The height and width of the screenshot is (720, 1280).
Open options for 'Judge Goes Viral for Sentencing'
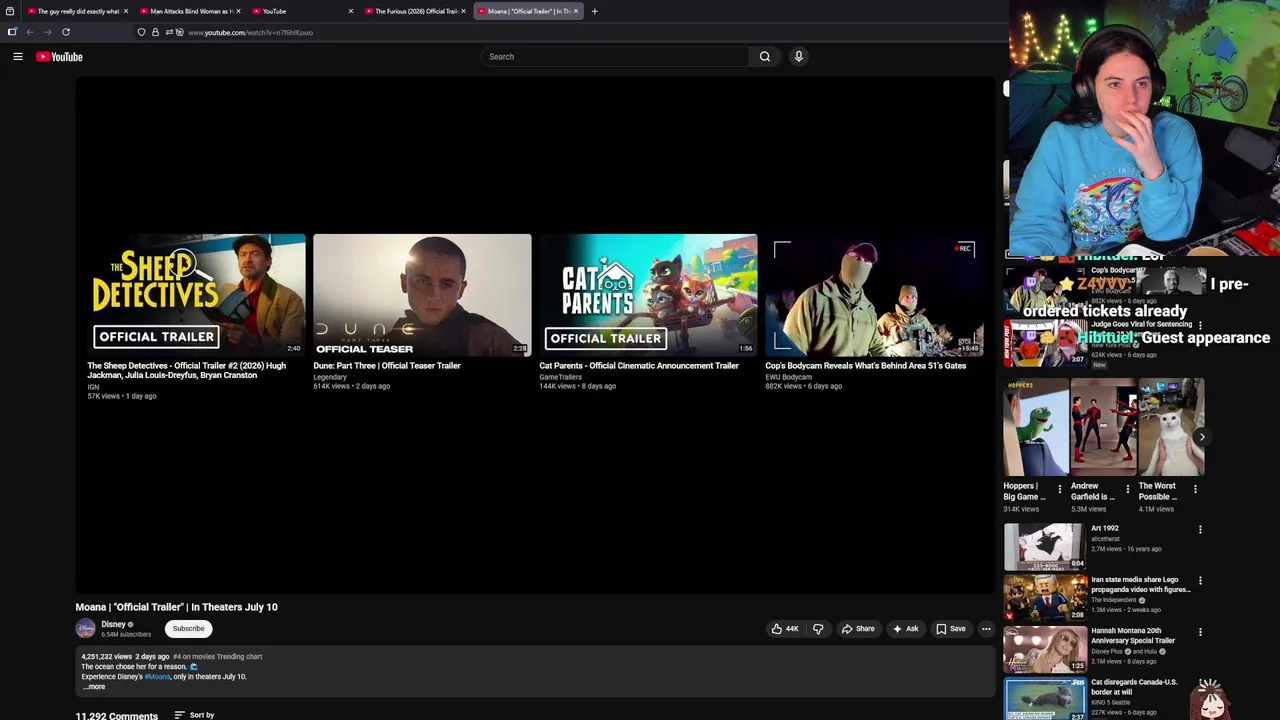tap(1200, 326)
